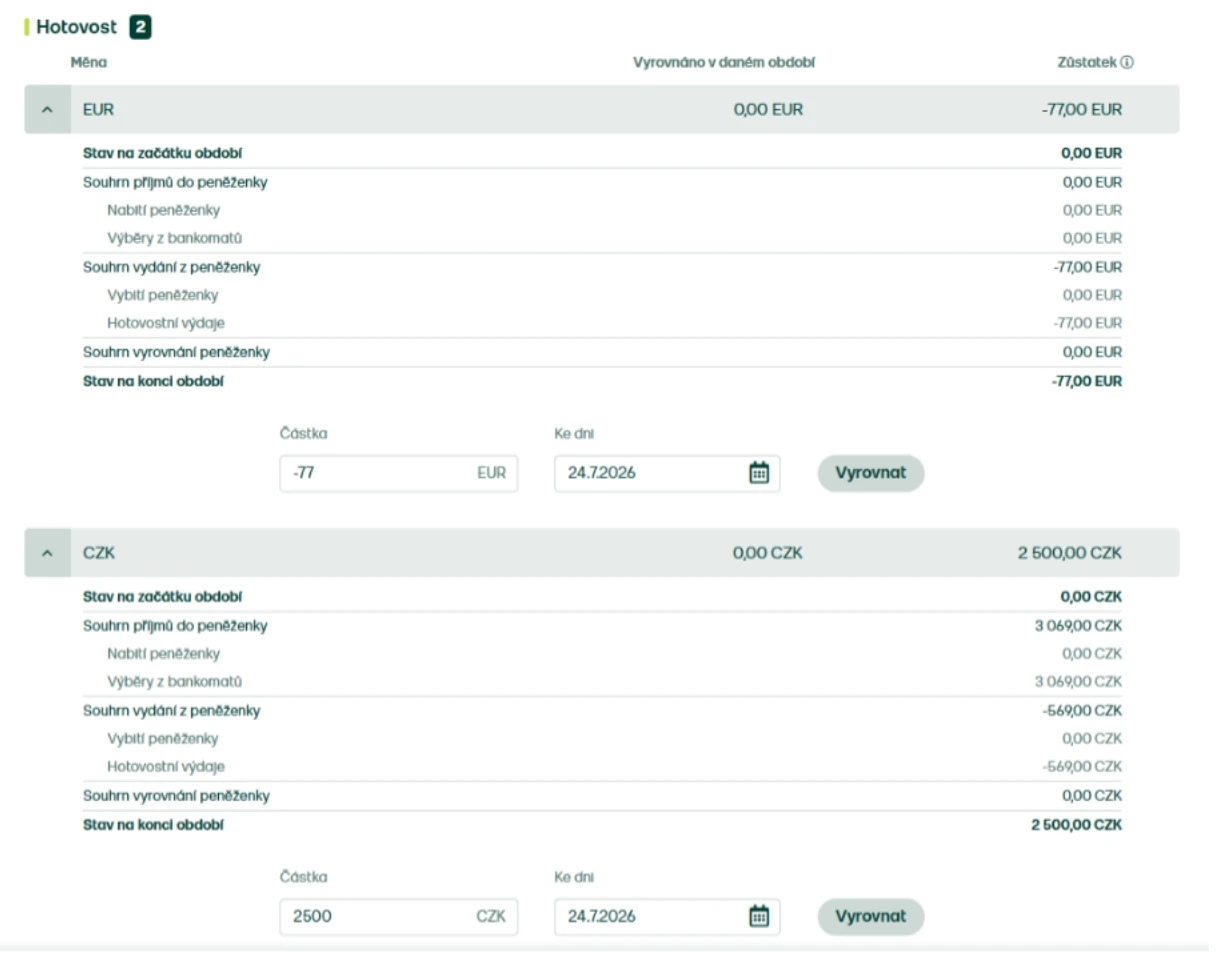Edit the CZK Částka field with 2500
The width and height of the screenshot is (1232, 966).
[x=399, y=916]
